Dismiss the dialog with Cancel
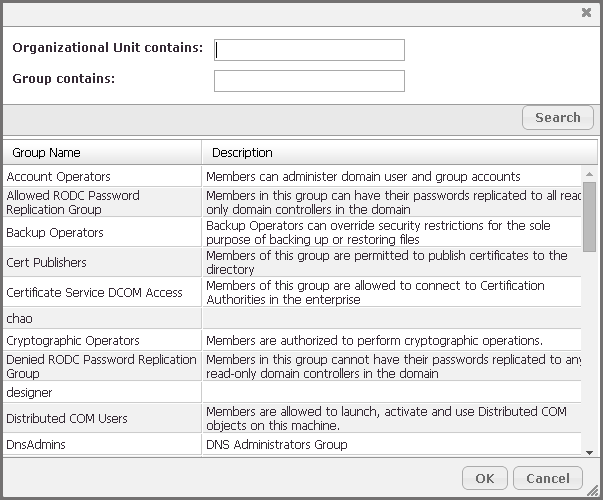 pos(548,478)
